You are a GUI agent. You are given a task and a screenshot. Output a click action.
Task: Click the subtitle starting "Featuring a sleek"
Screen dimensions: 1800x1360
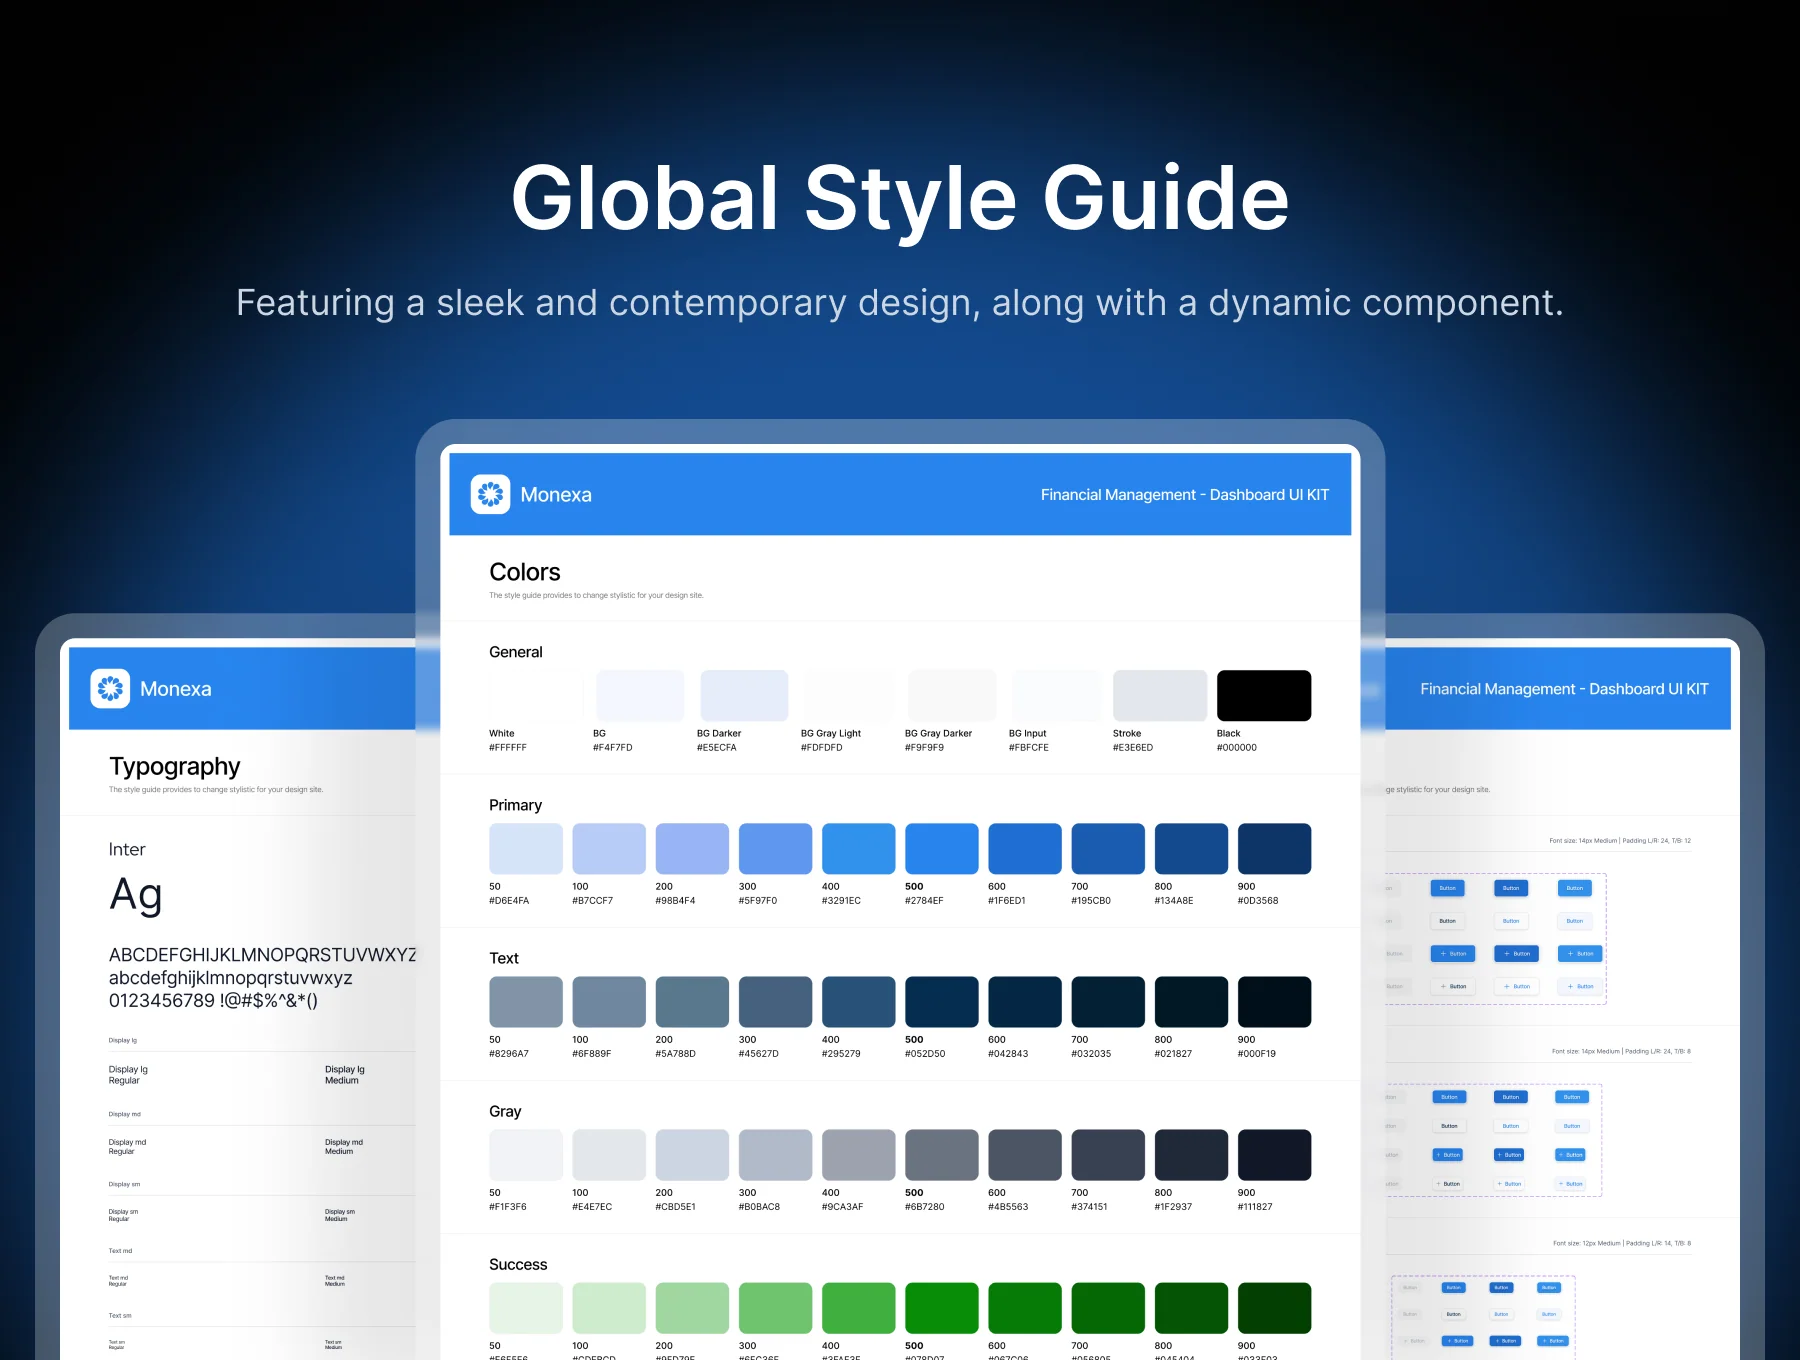tap(900, 303)
